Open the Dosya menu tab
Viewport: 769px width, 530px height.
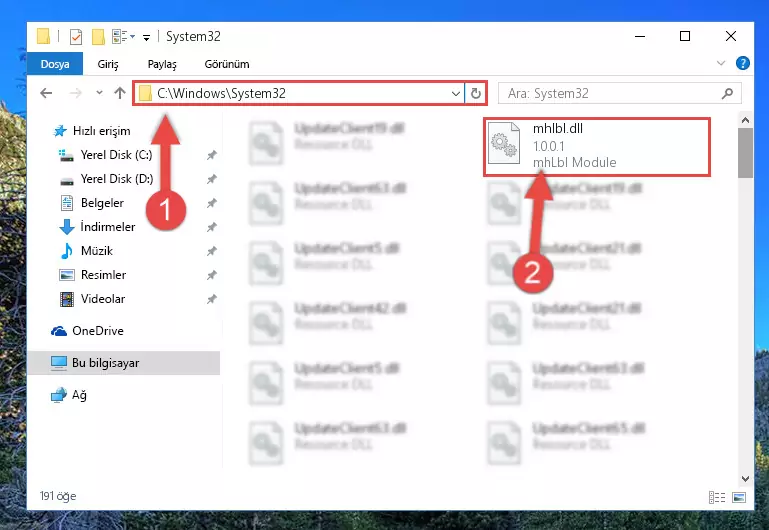click(x=55, y=64)
